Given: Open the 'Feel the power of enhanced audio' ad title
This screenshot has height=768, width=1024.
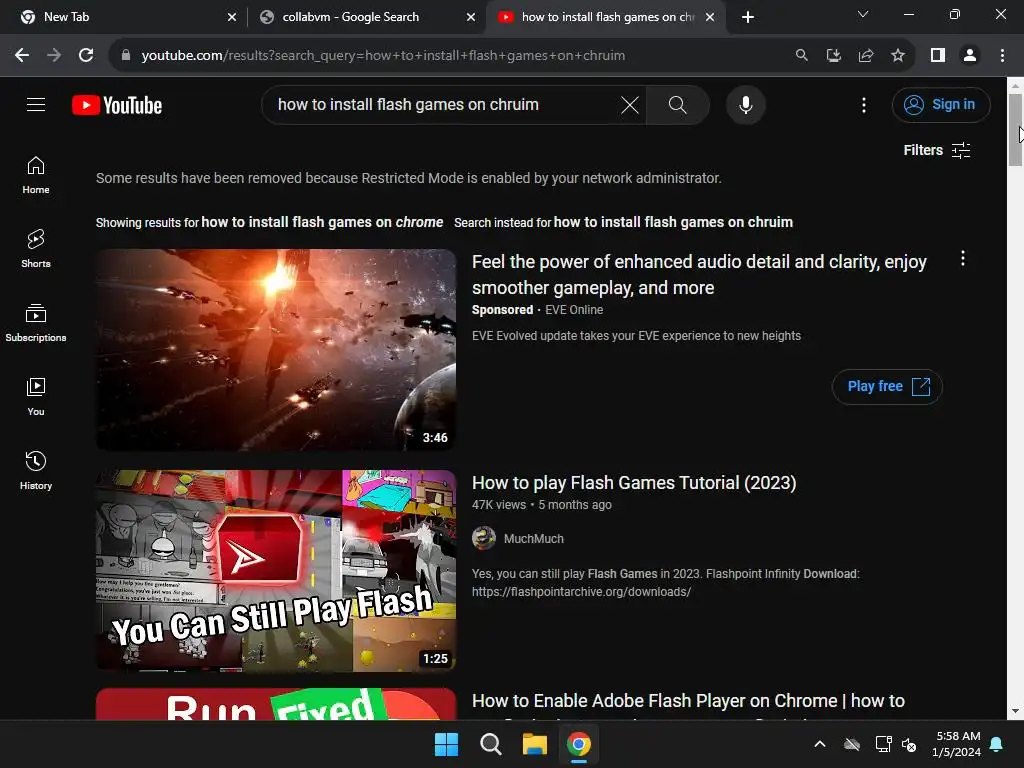Looking at the screenshot, I should [699, 275].
